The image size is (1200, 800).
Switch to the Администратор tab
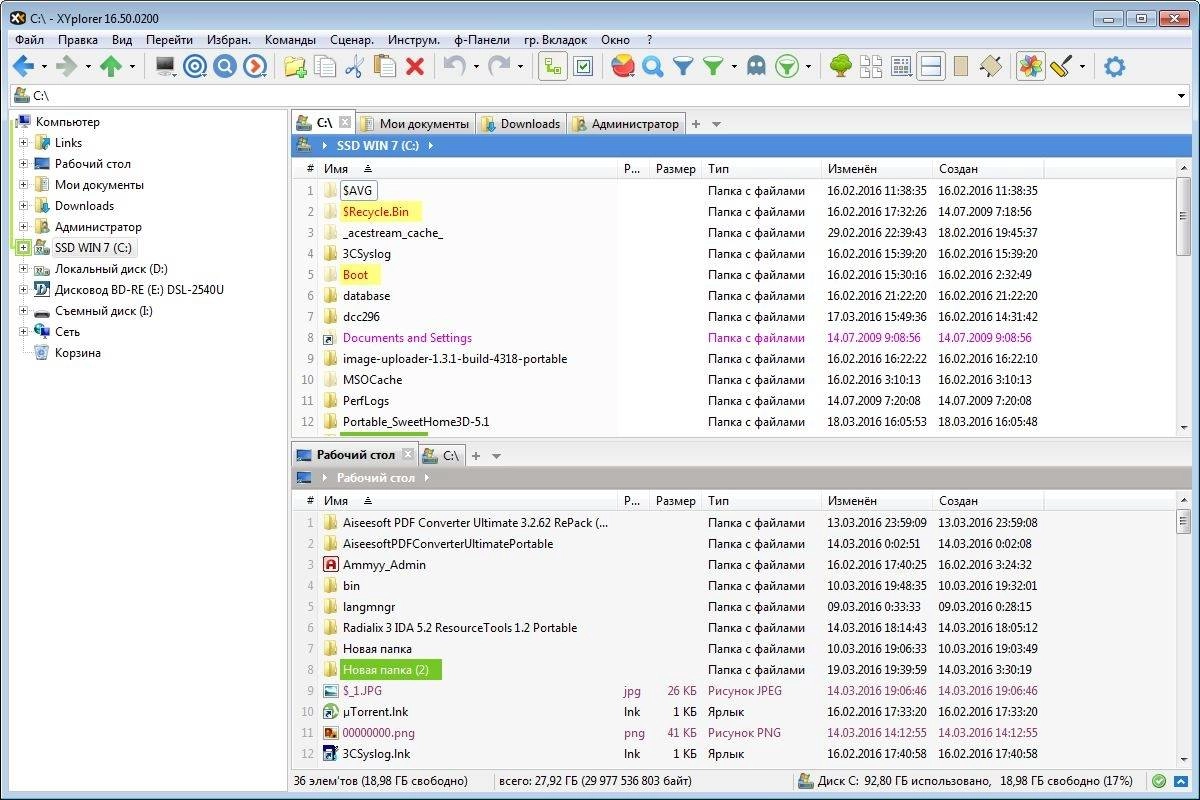coord(626,124)
